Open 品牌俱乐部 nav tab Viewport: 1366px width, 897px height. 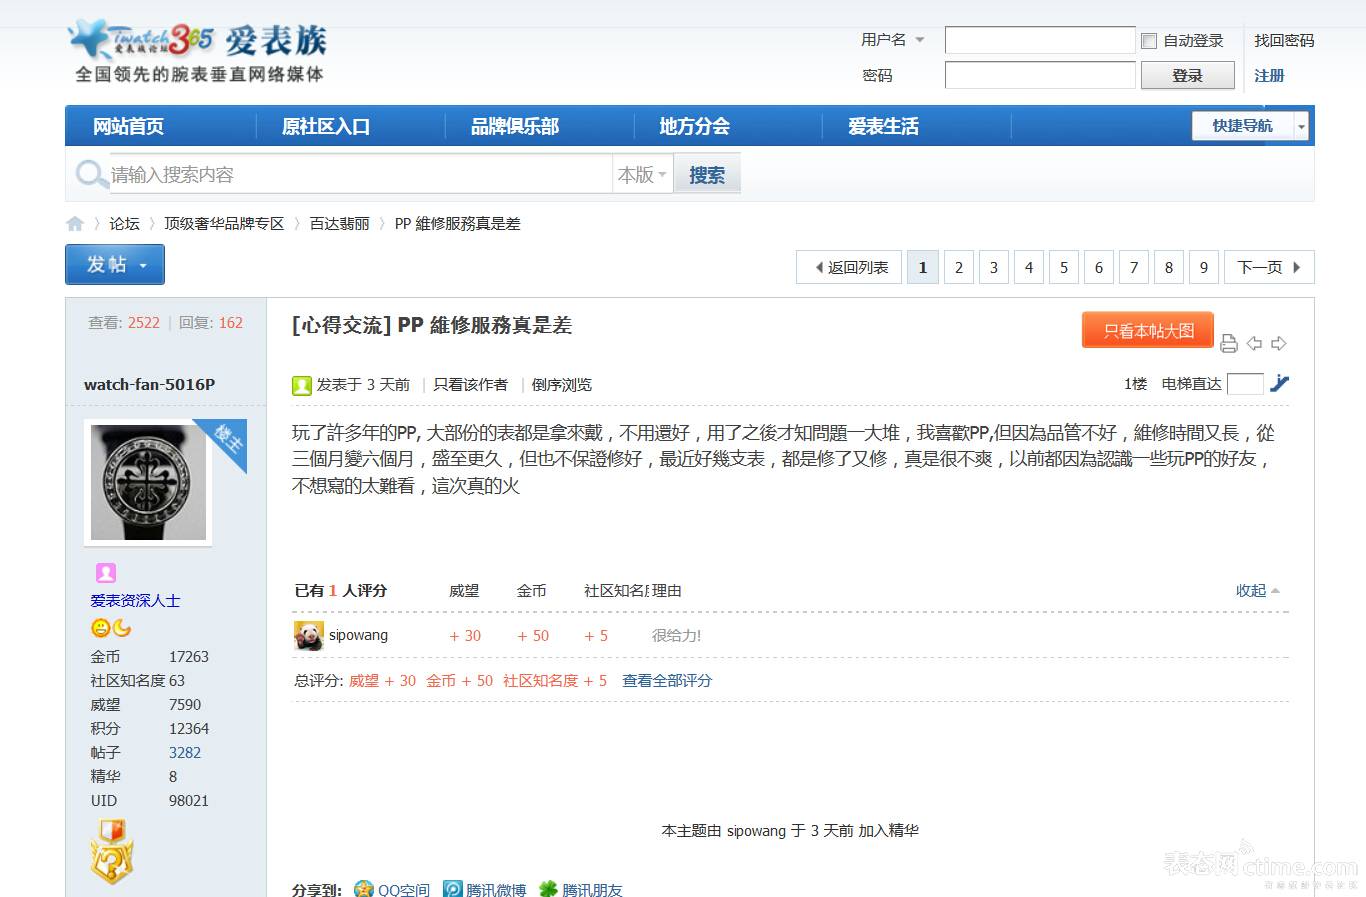(x=515, y=126)
